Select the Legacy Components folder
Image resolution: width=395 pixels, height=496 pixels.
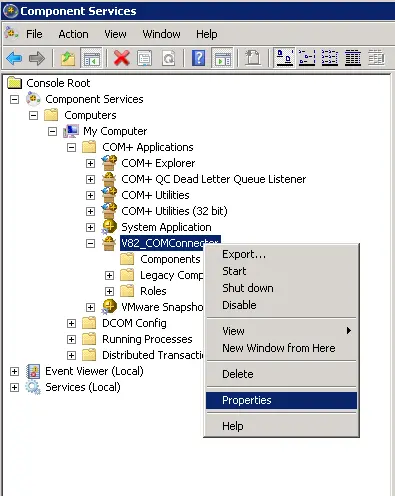pyautogui.click(x=172, y=275)
